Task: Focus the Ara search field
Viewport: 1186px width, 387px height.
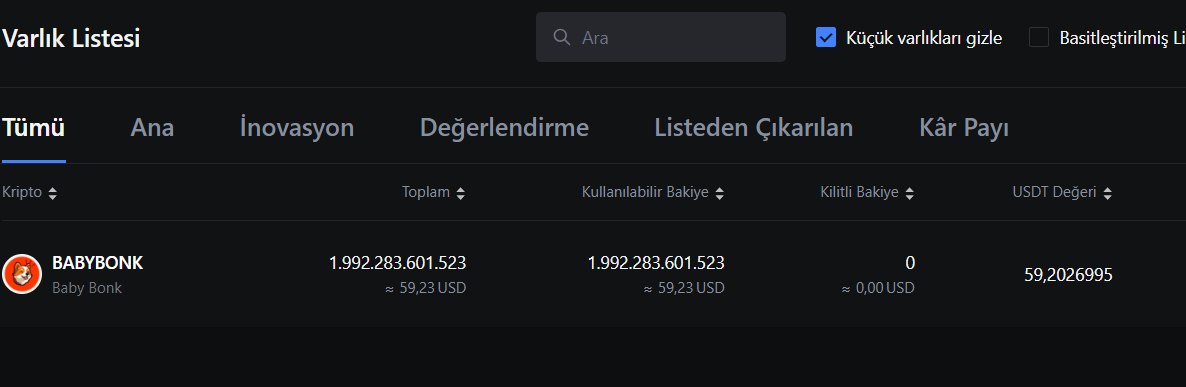Action: [660, 37]
